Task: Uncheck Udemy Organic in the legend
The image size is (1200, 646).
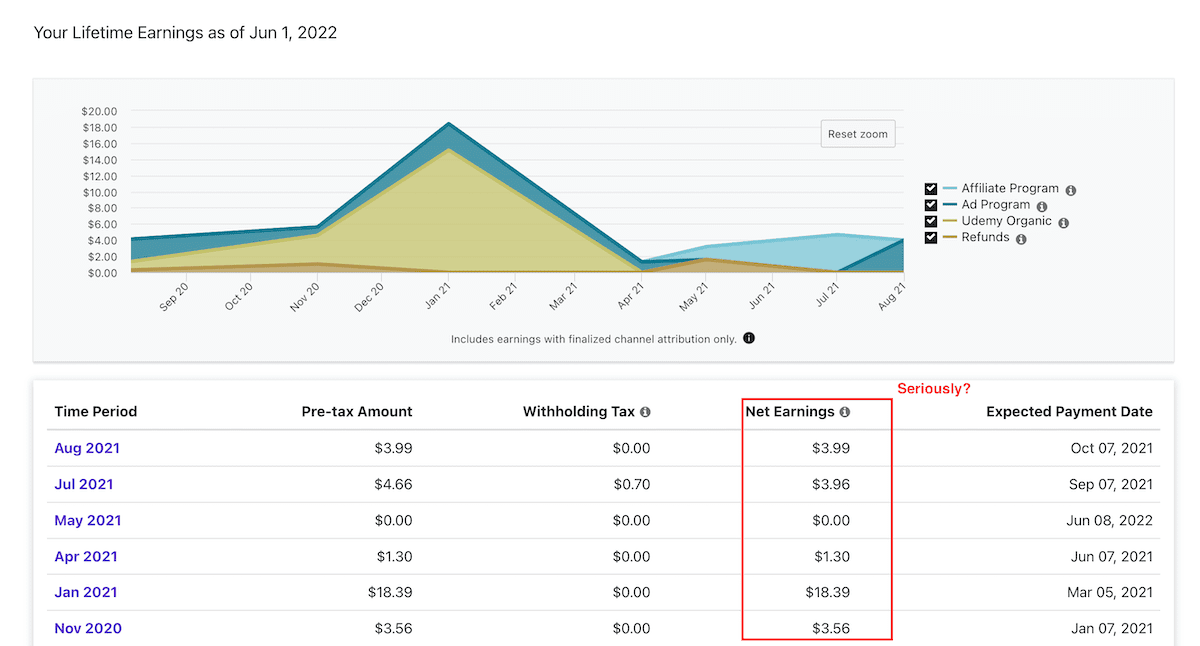Action: coord(930,221)
